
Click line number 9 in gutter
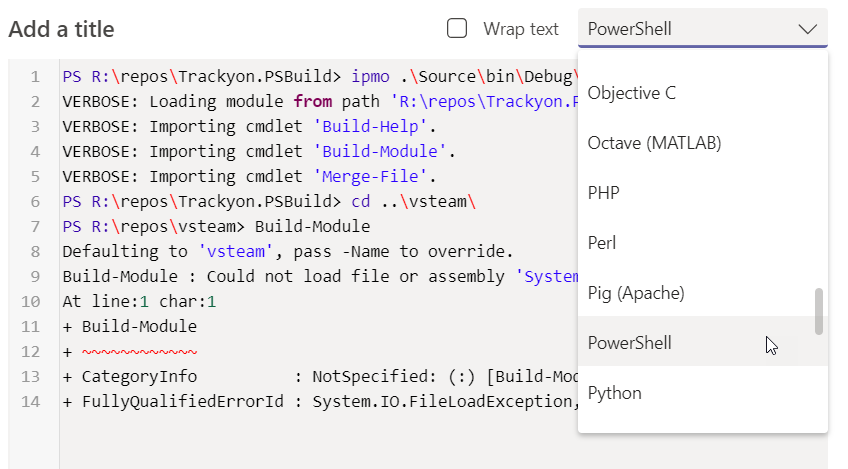(35, 276)
